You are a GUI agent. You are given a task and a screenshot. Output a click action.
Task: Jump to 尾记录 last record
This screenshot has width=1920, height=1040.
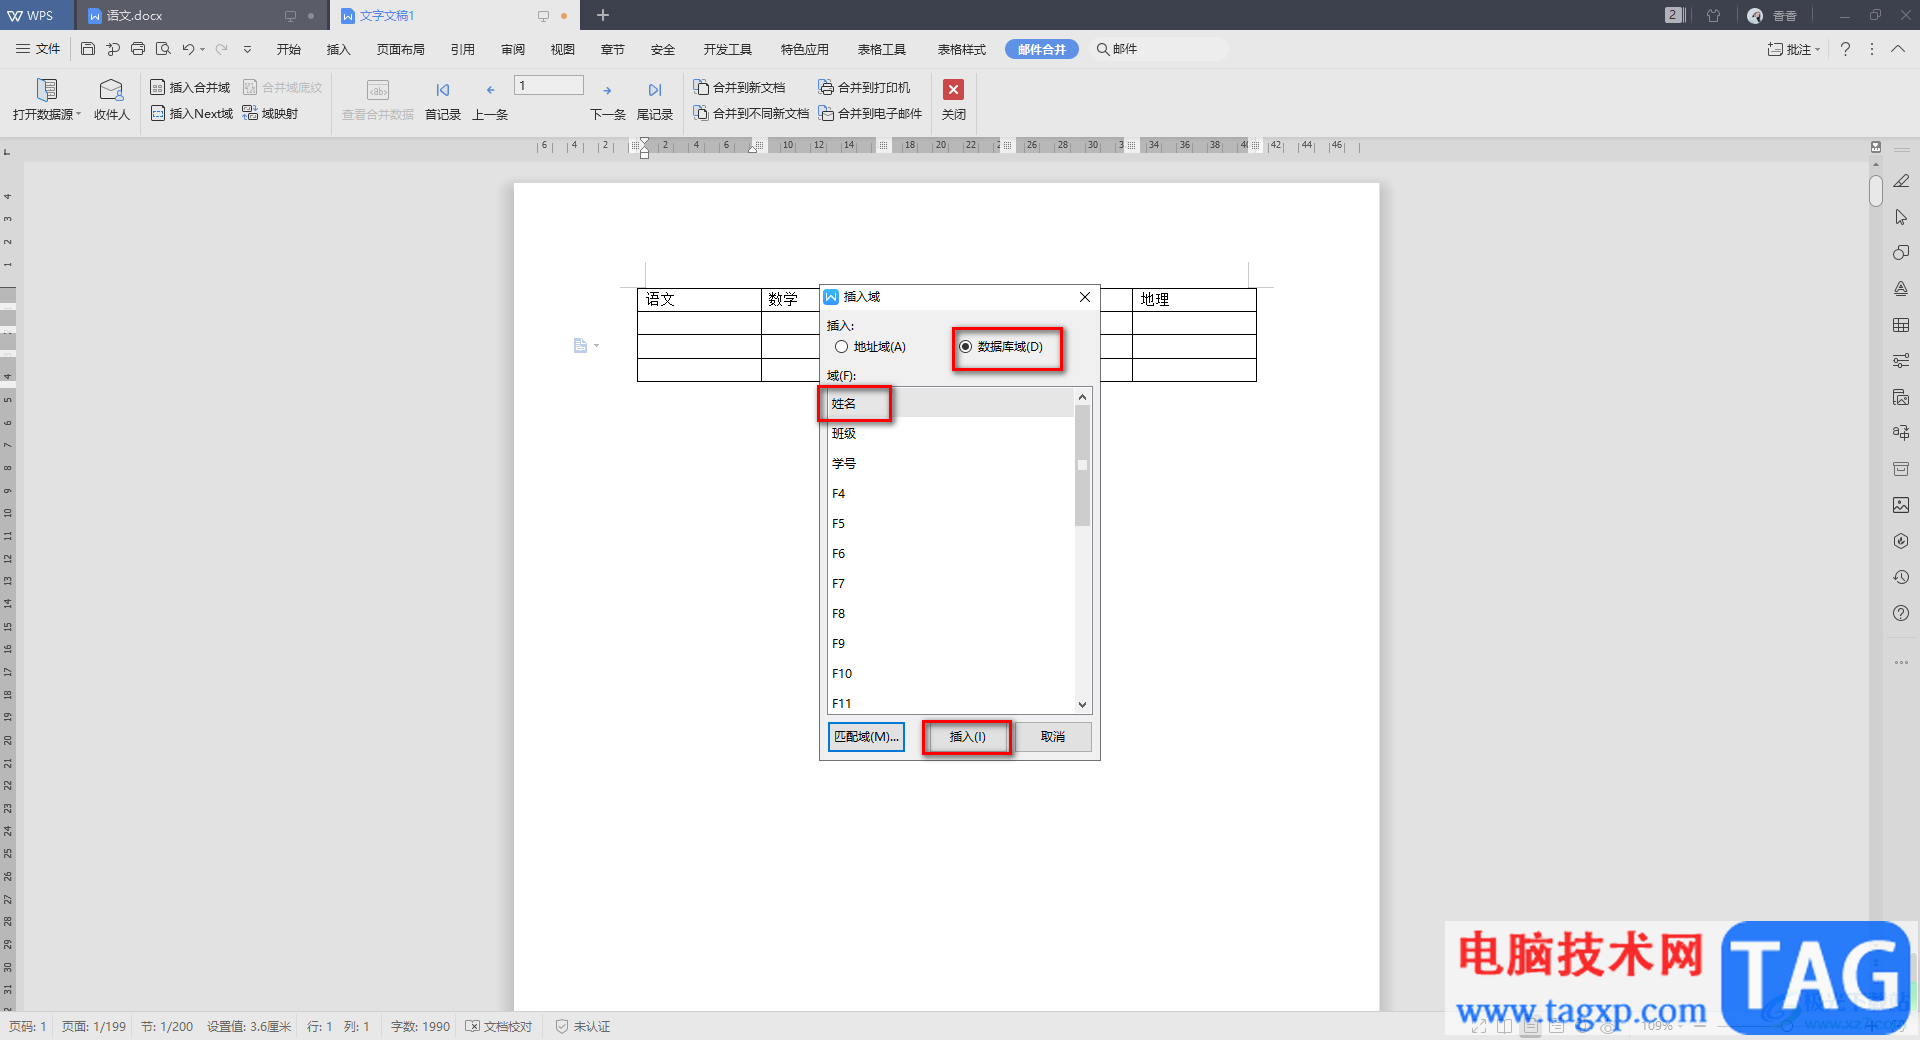654,91
